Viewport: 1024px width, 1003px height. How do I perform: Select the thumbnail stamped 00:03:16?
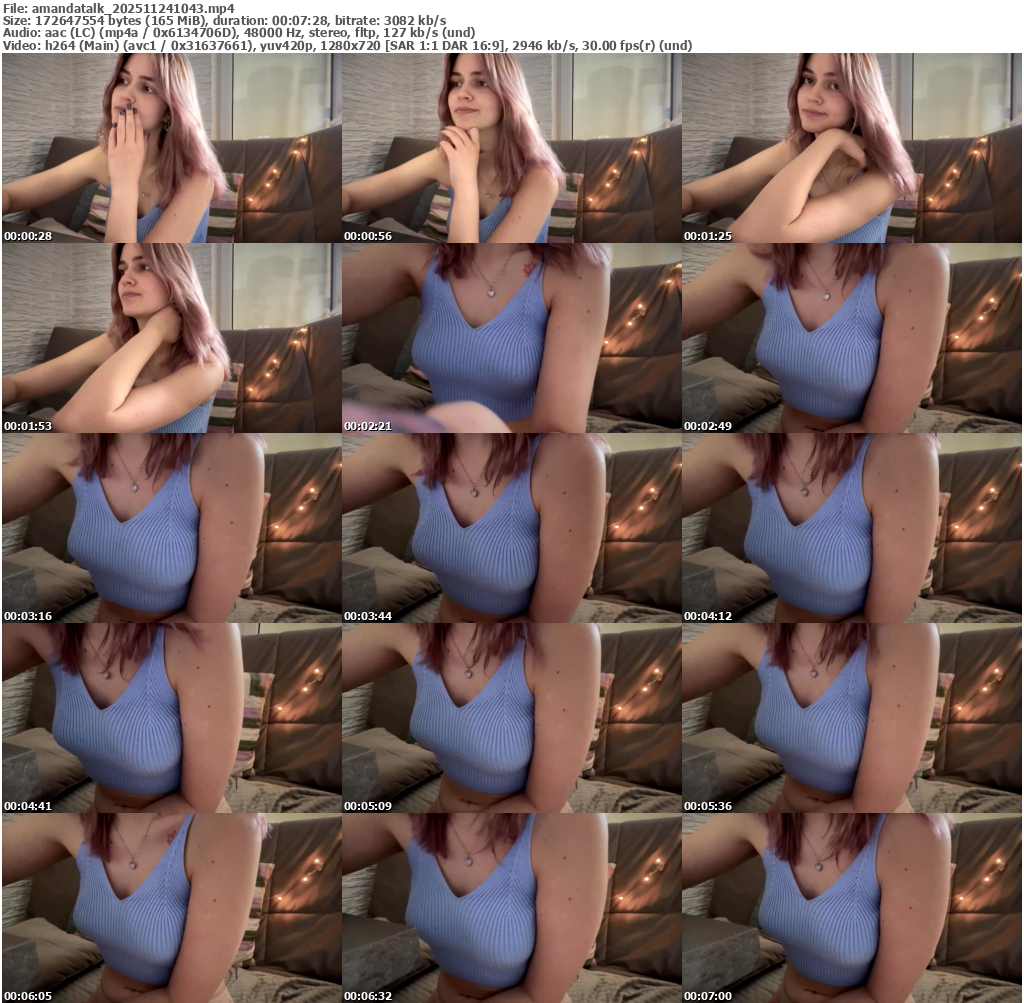tap(172, 528)
